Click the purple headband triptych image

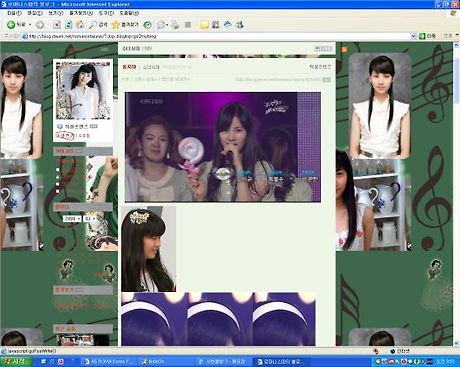(218, 319)
